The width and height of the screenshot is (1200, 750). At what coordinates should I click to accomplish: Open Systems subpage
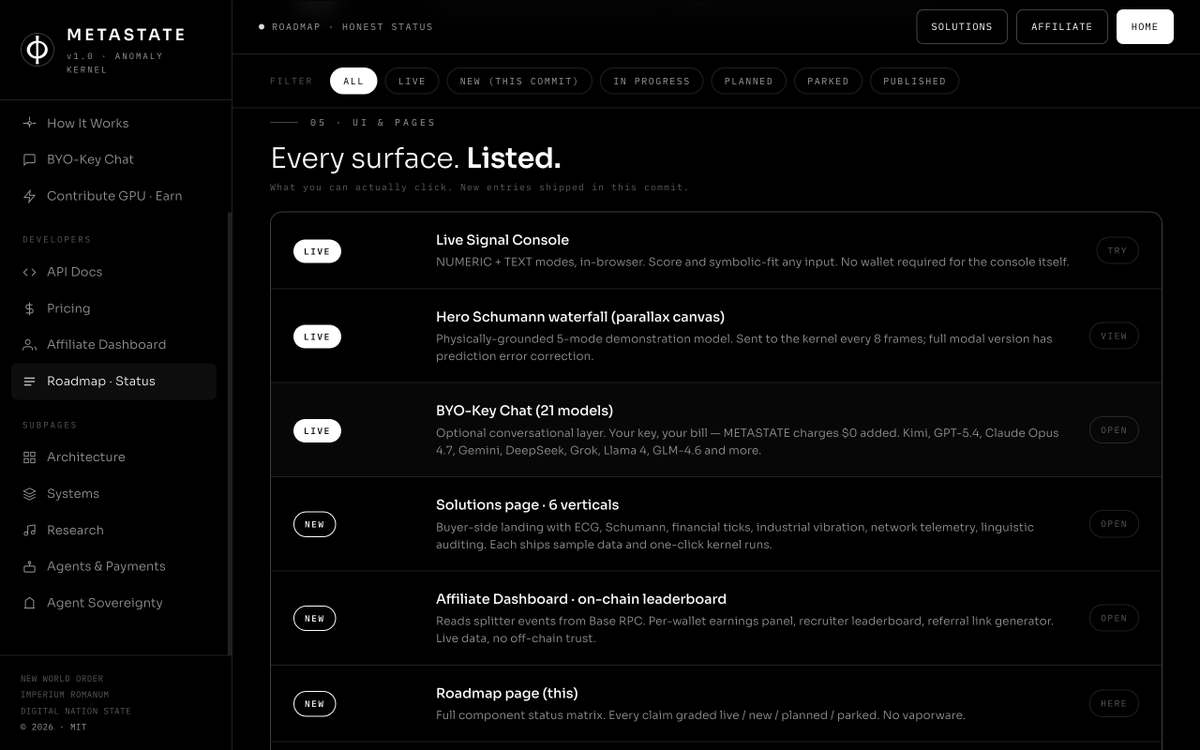tap(114, 494)
